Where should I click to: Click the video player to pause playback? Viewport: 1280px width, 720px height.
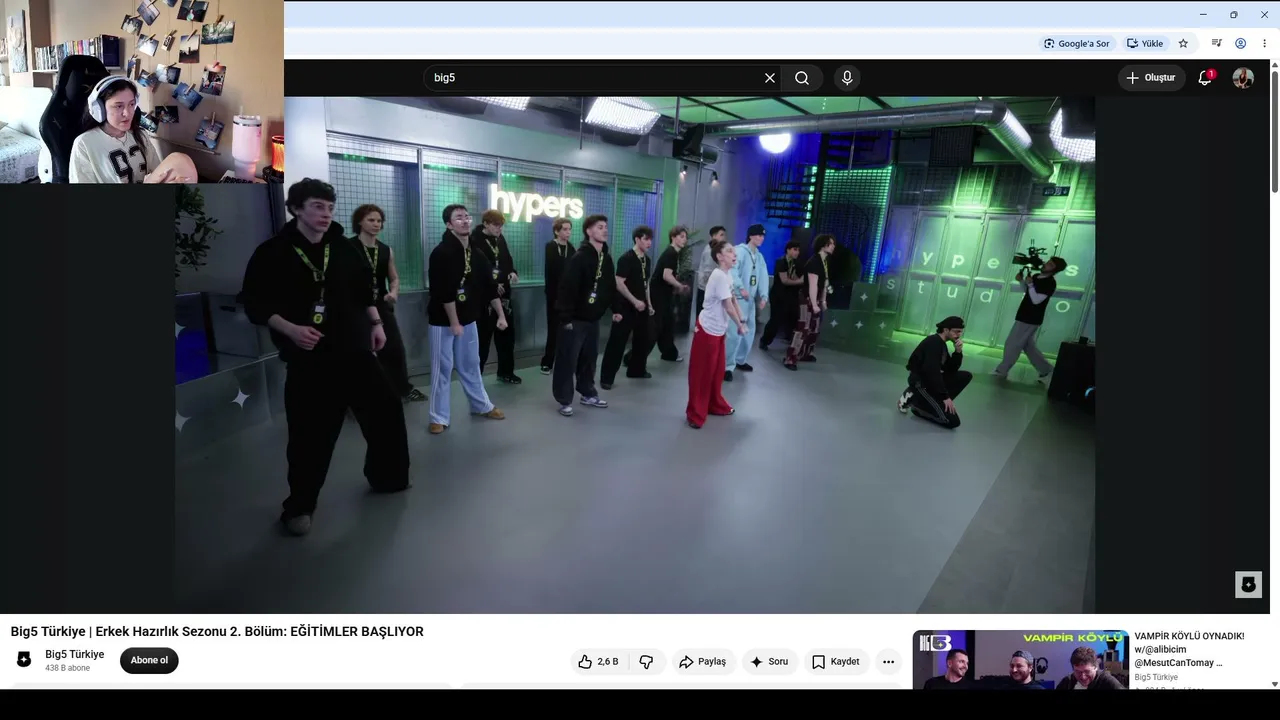click(635, 355)
